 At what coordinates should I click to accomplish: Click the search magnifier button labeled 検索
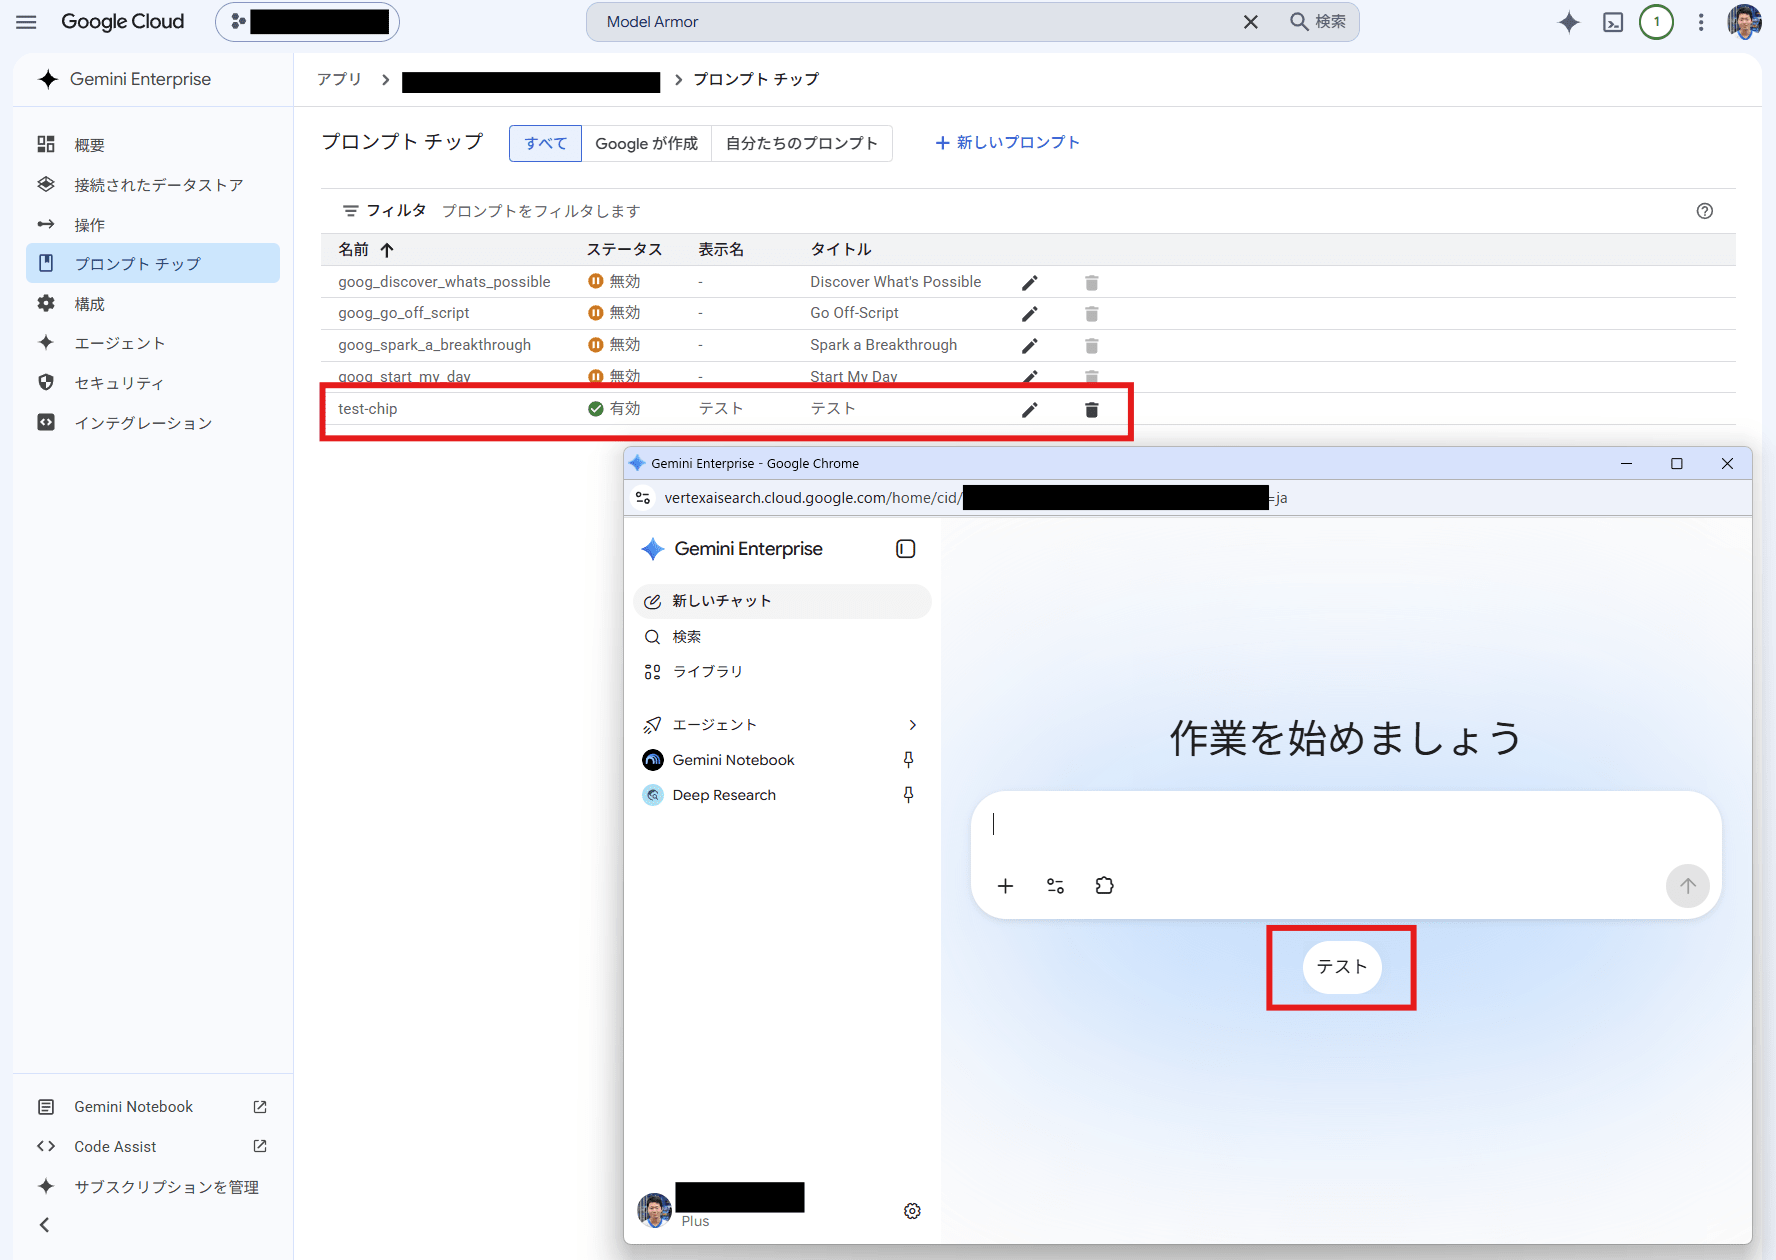click(1318, 22)
